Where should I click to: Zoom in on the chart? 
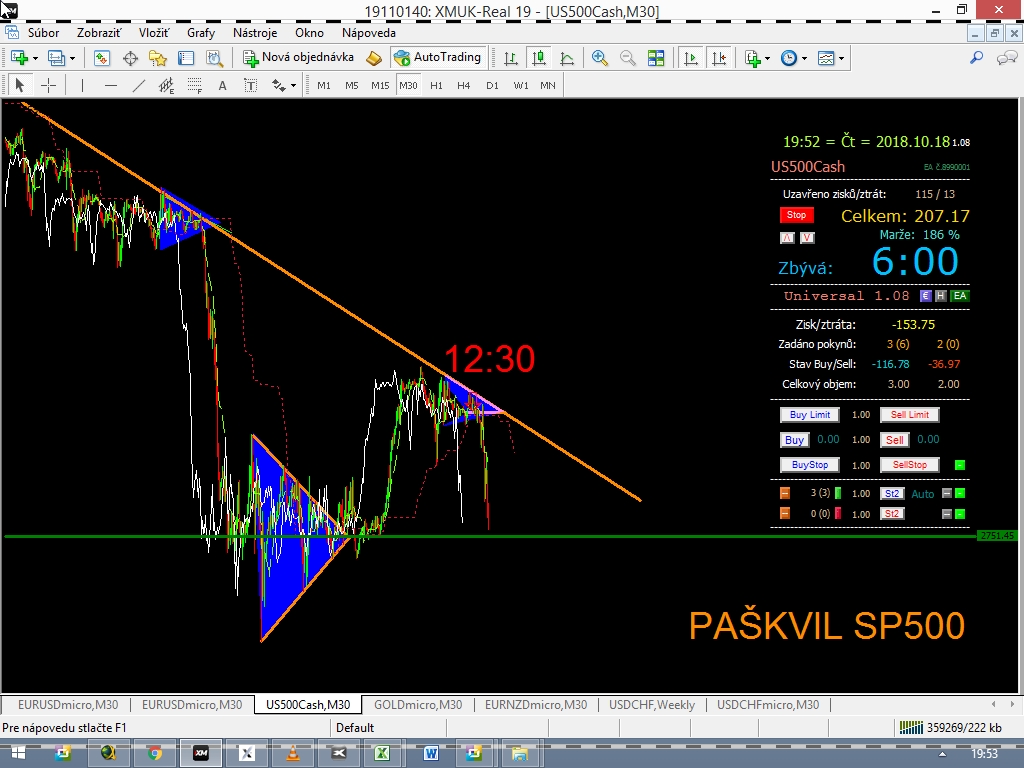599,58
